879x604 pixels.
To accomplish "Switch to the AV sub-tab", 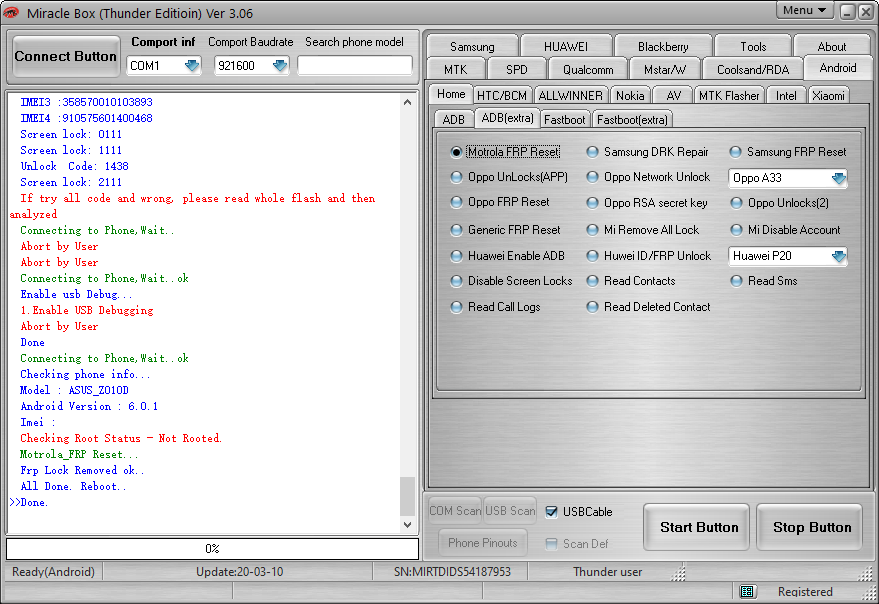I will point(674,96).
